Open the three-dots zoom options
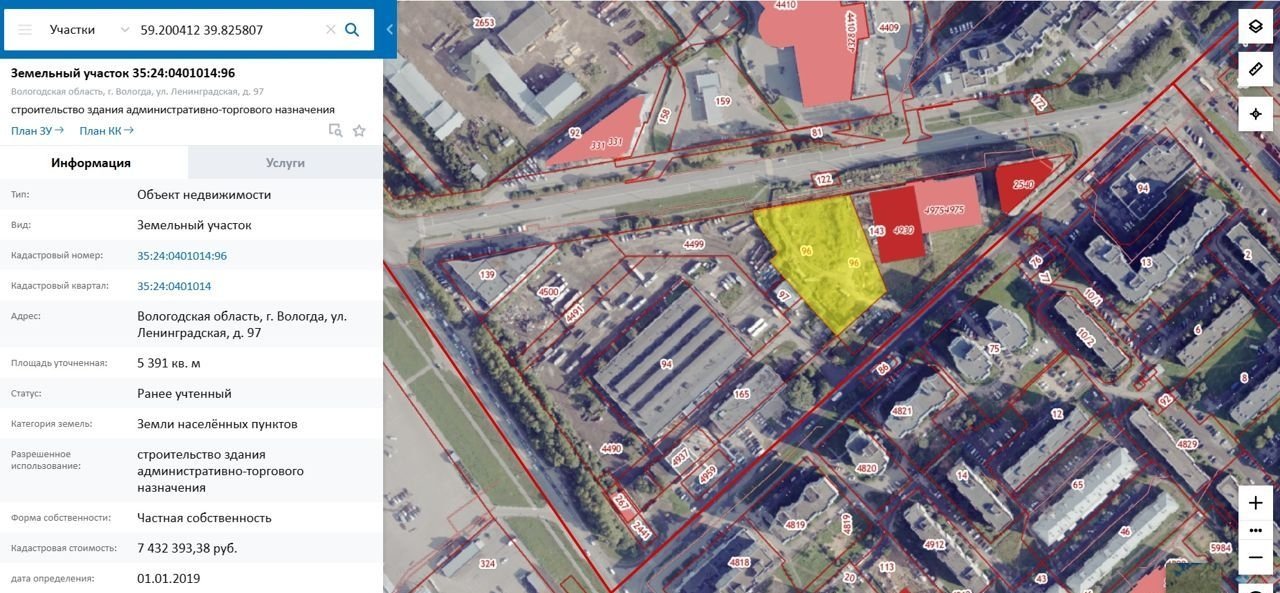The height and width of the screenshot is (593, 1280). [x=1256, y=530]
